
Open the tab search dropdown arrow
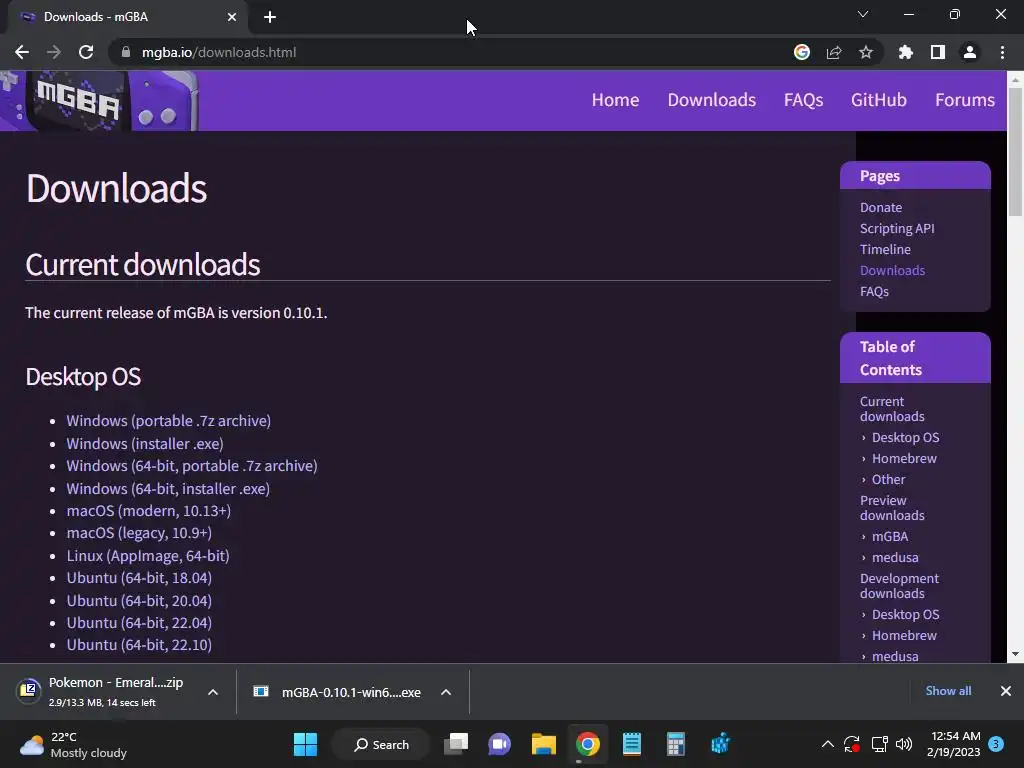tap(863, 14)
